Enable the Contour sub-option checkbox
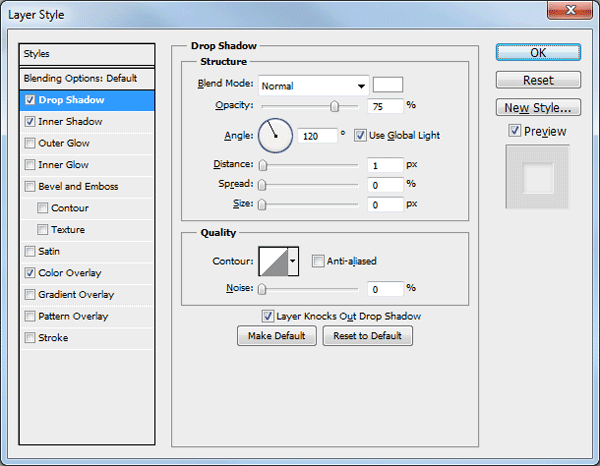This screenshot has width=600, height=466. point(42,208)
